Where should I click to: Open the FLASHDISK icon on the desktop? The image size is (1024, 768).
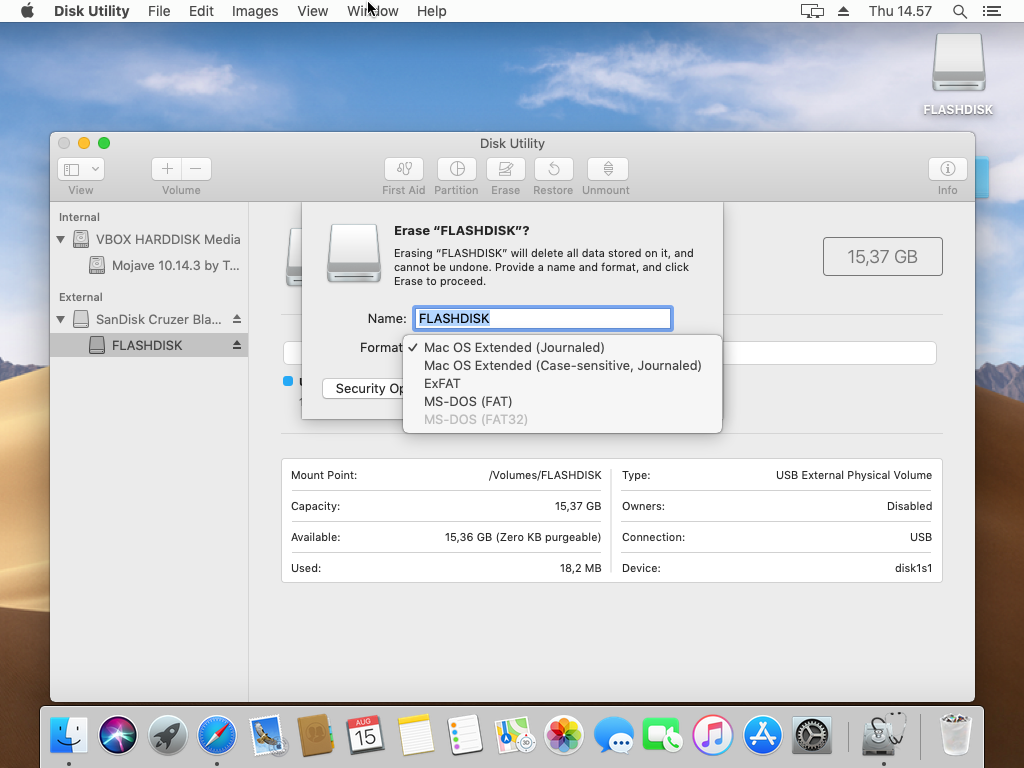pyautogui.click(x=957, y=62)
